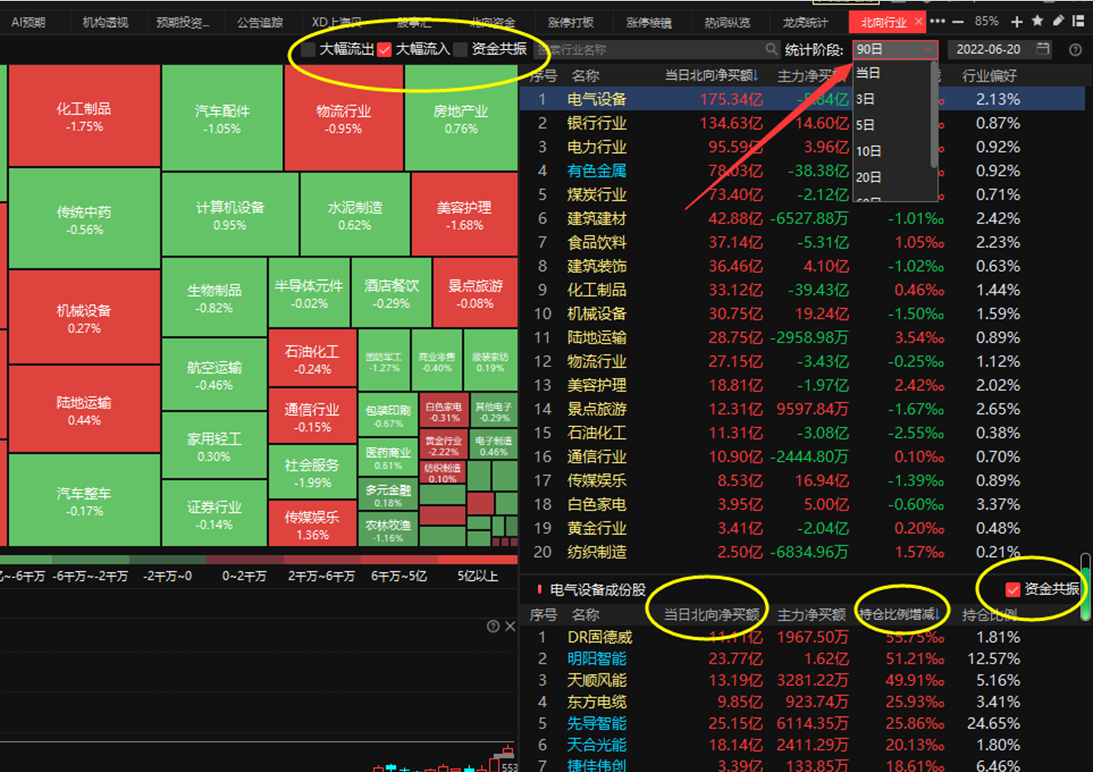The height and width of the screenshot is (772, 1095).
Task: Click the search magnifier icon in industry search
Action: (771, 49)
